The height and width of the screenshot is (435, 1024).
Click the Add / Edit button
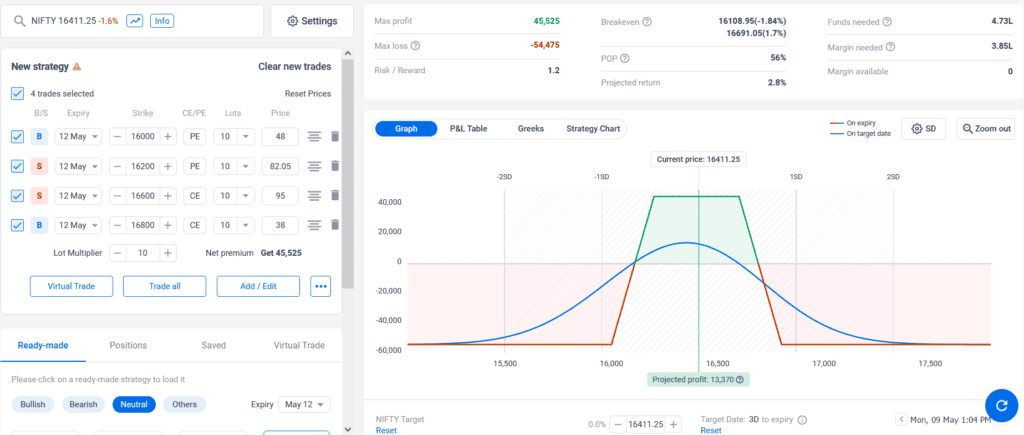[x=258, y=286]
